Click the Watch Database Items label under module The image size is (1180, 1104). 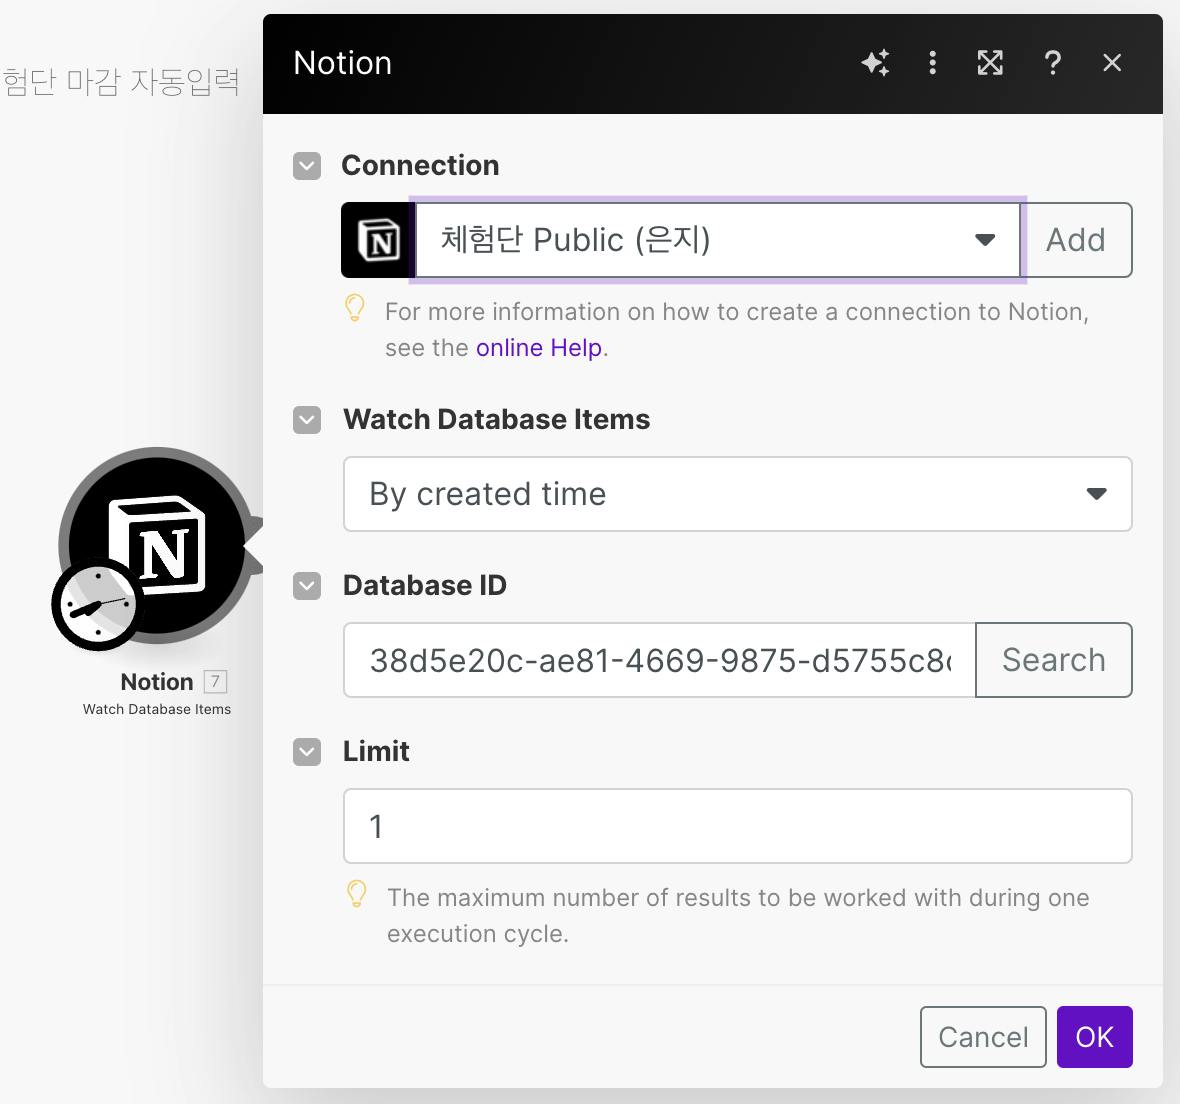tap(157, 709)
